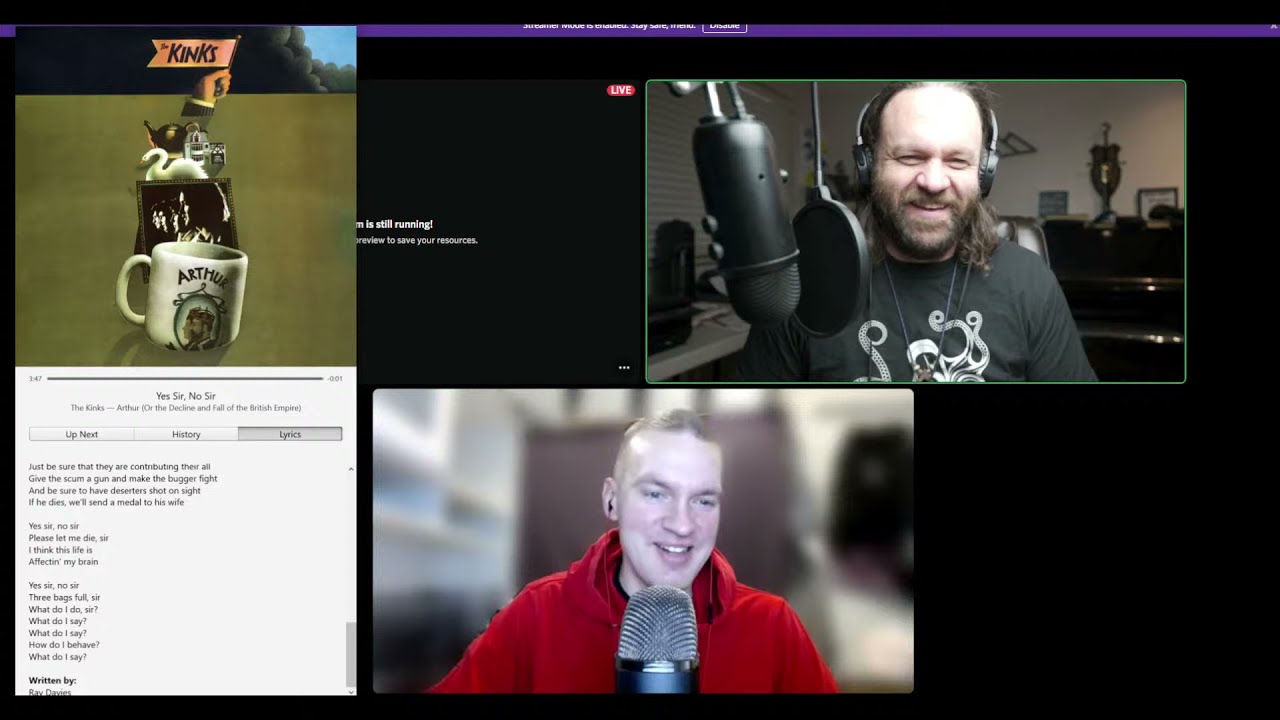
Task: Click the song title 'Yes Sir, No Sir'
Action: [186, 396]
